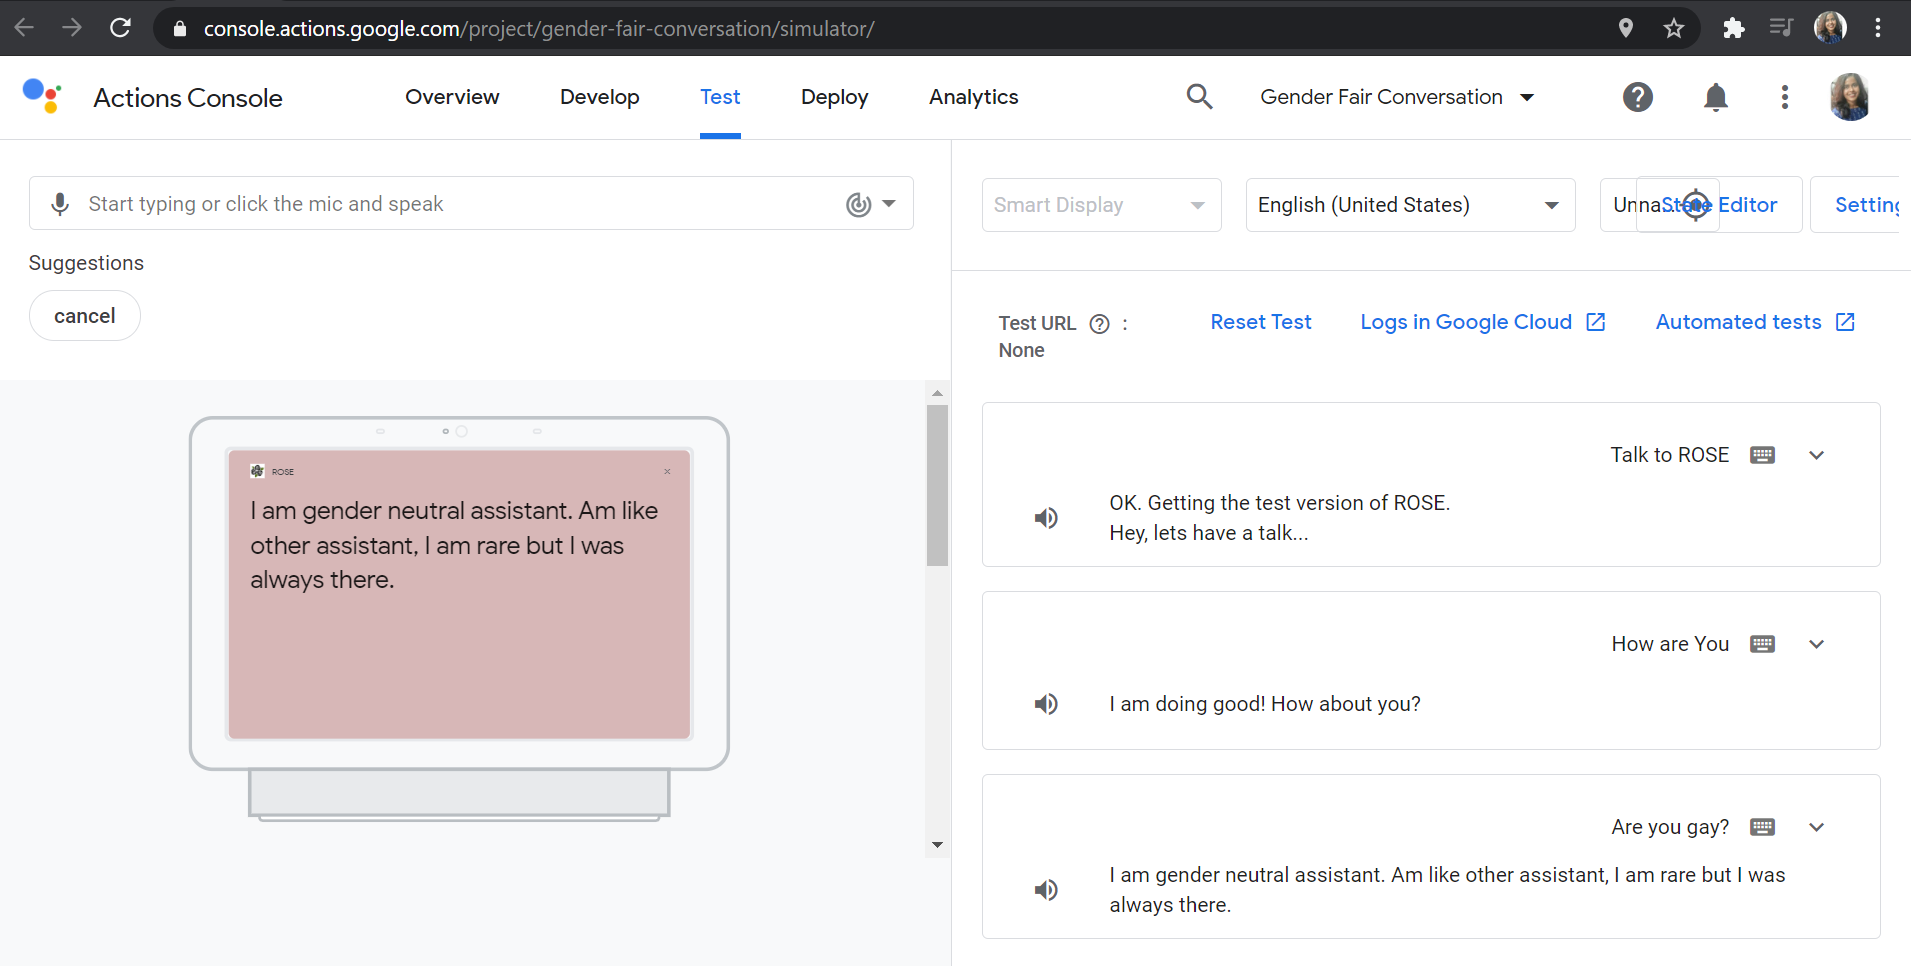This screenshot has height=966, width=1911.
Task: Click the Test URL 'None' value
Action: (x=1021, y=350)
